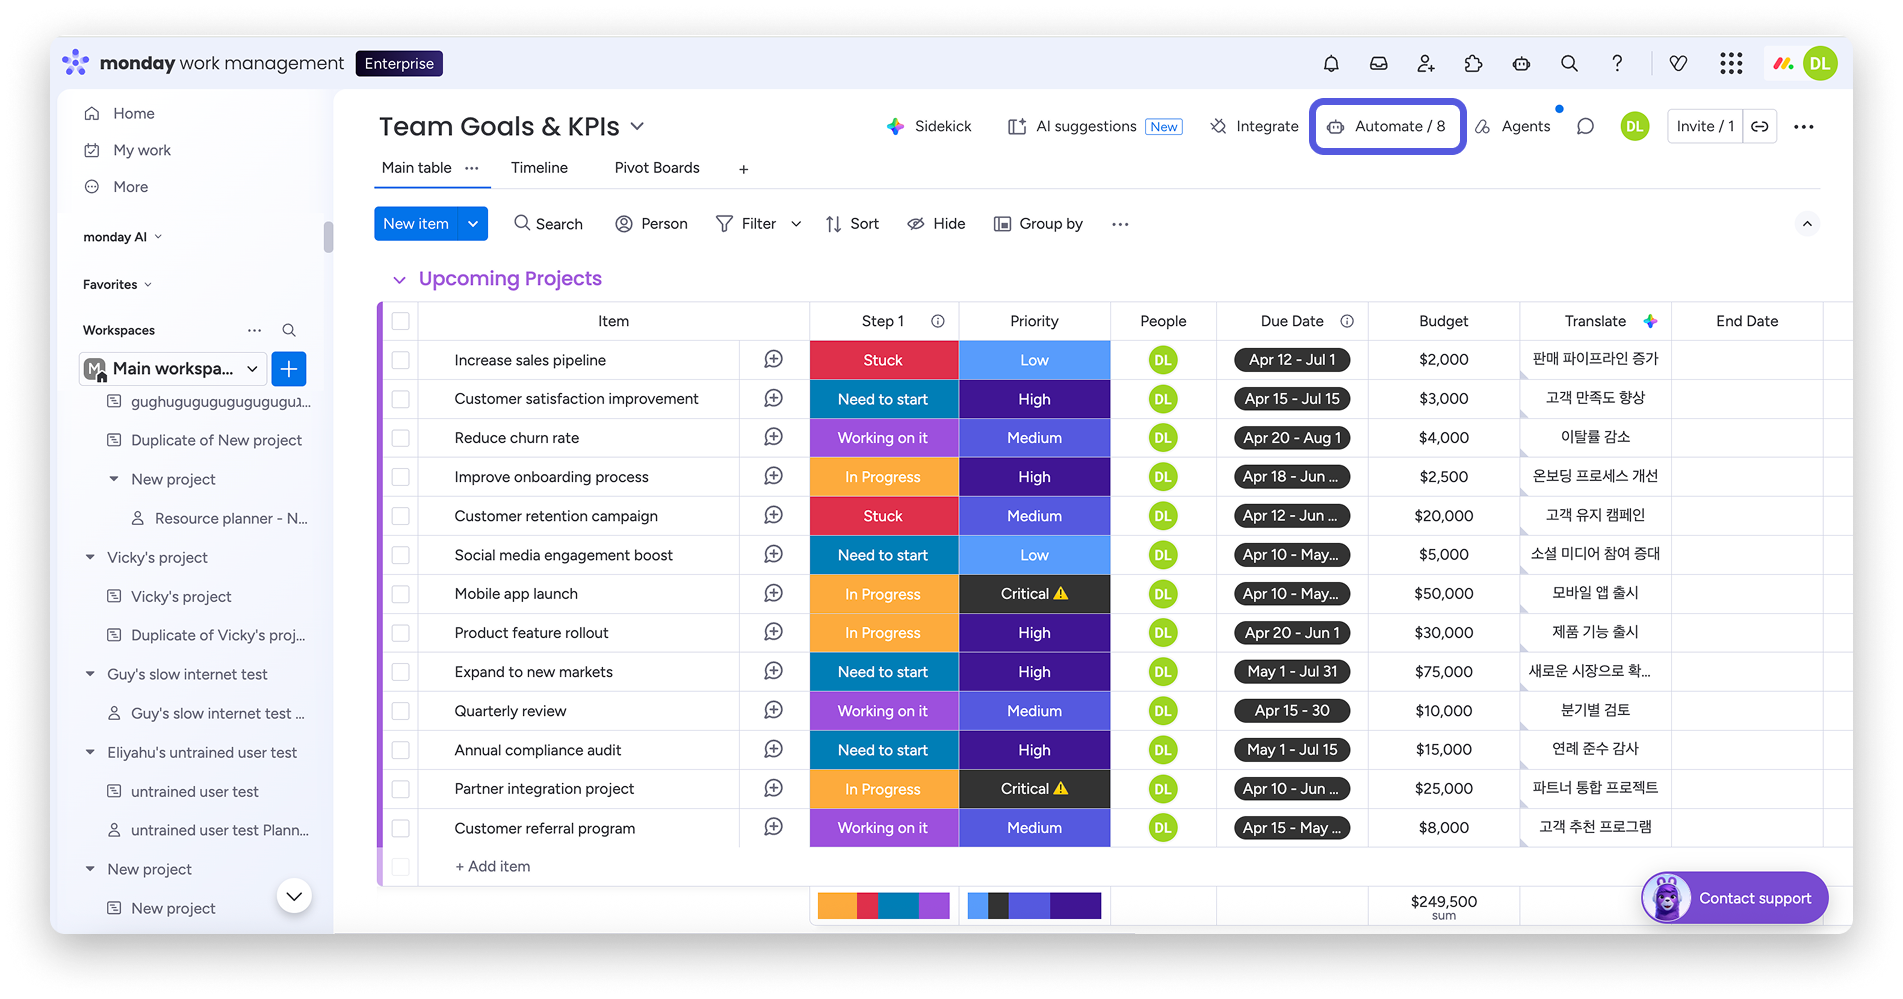Switch to the Timeline tab
Image resolution: width=1903 pixels, height=999 pixels.
(x=539, y=168)
